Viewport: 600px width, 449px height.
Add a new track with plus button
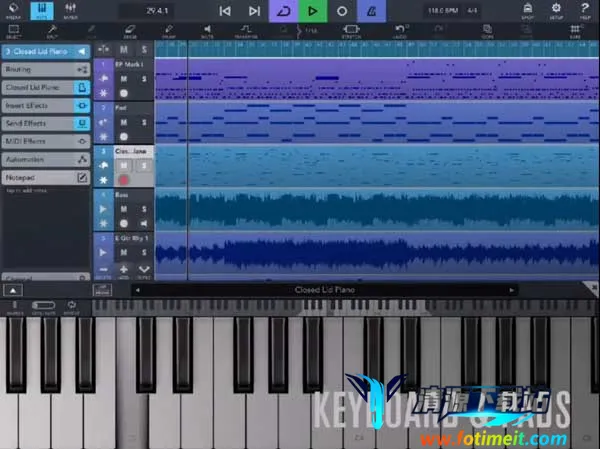pos(124,271)
